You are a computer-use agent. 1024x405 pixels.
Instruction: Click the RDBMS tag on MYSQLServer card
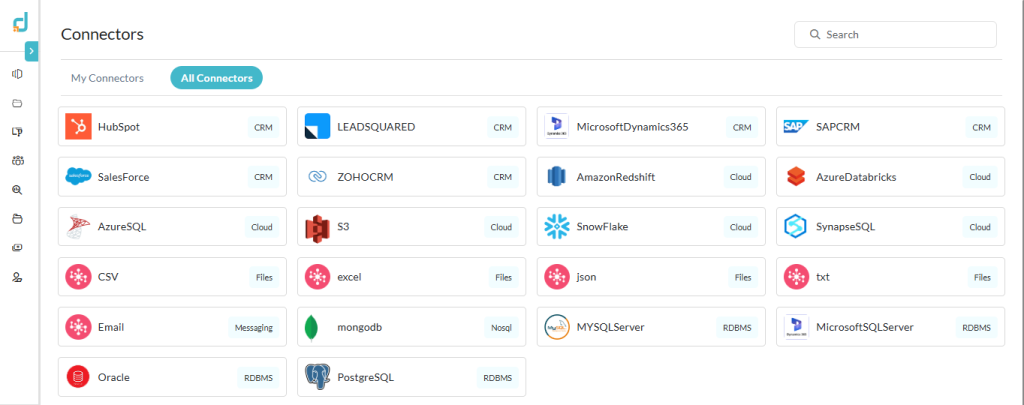click(x=736, y=327)
